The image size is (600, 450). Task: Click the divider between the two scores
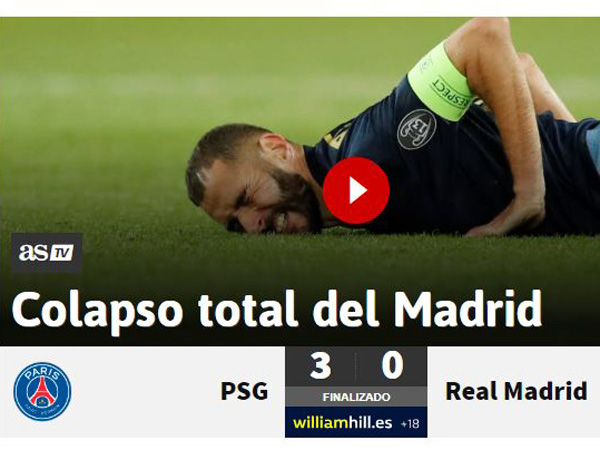point(356,366)
